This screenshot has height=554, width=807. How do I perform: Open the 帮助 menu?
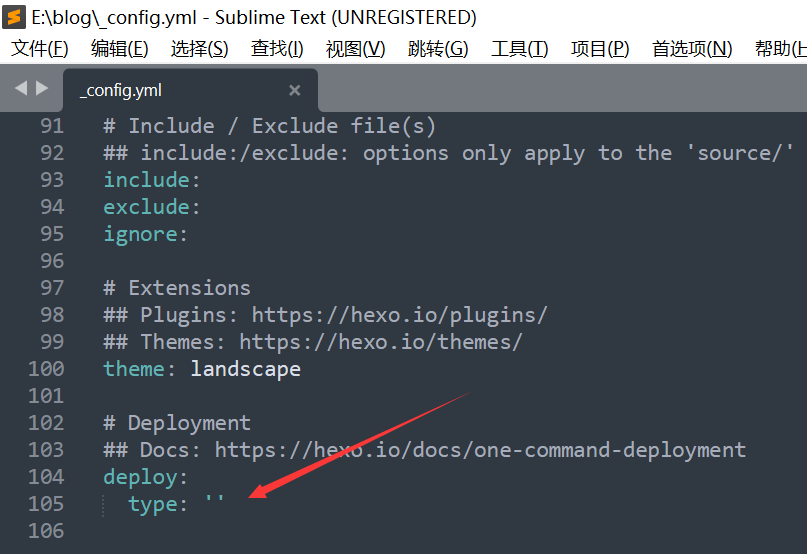click(780, 49)
